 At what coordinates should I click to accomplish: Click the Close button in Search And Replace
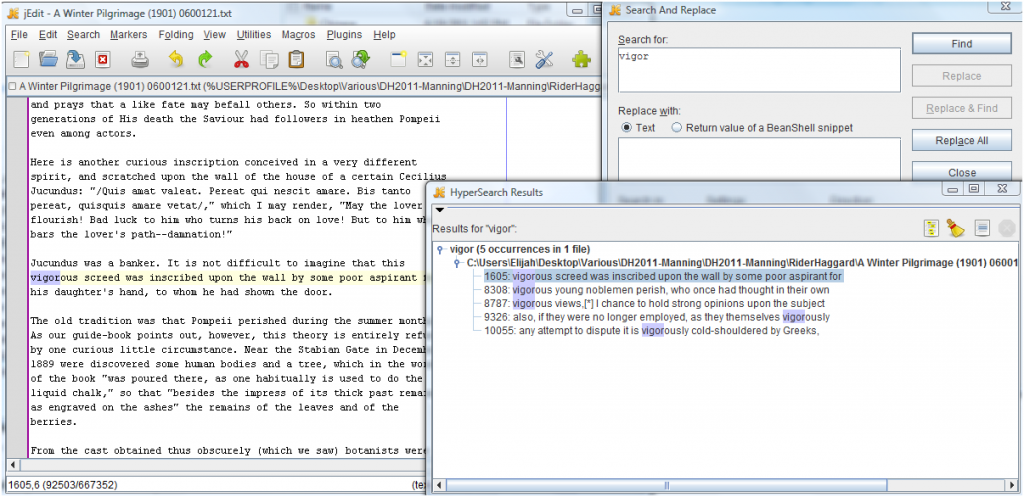tap(961, 172)
